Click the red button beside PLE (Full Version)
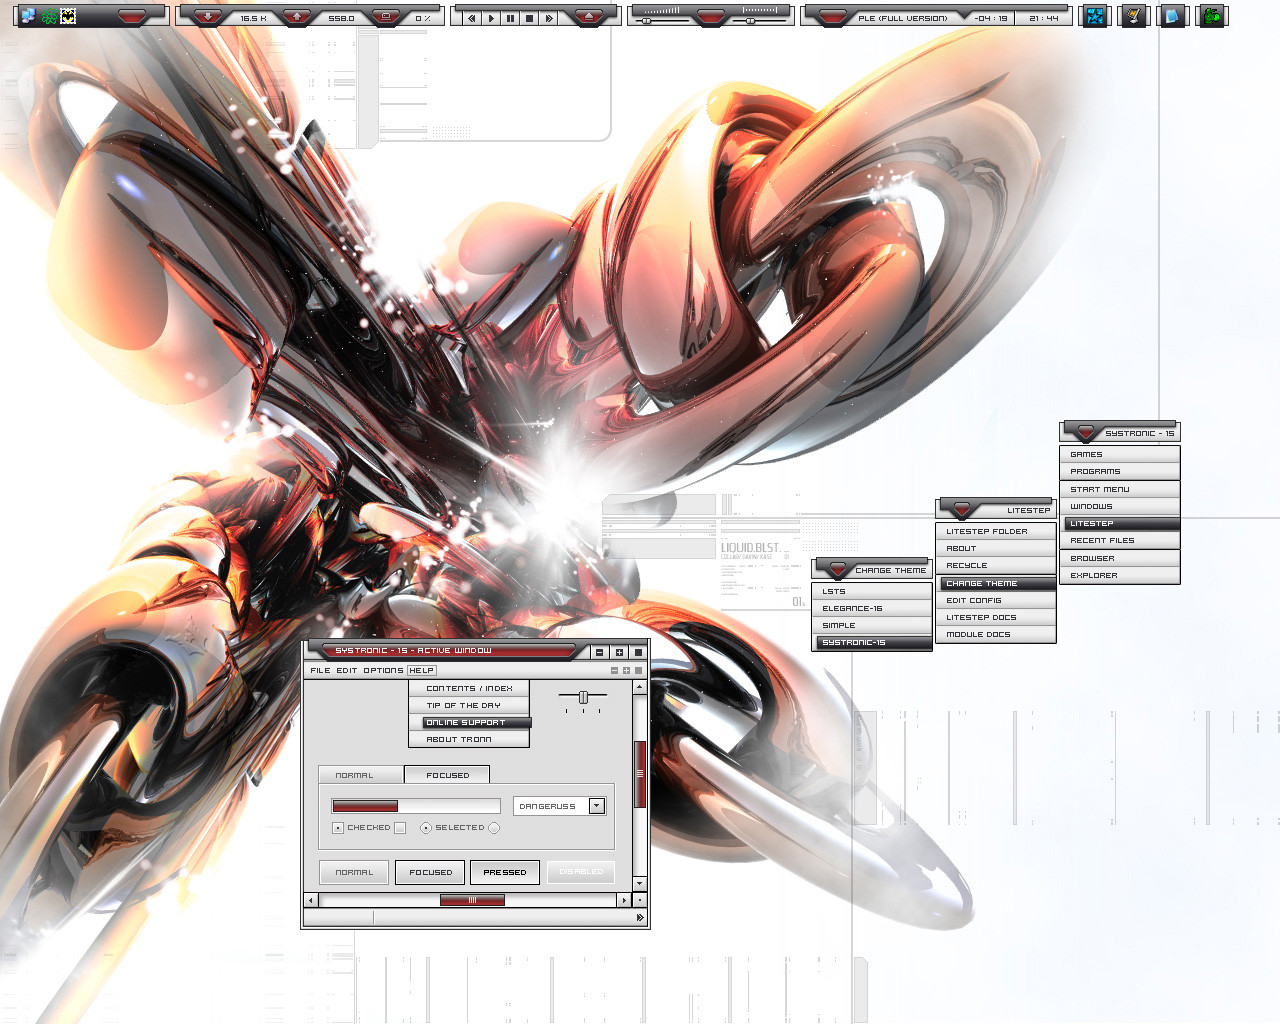The width and height of the screenshot is (1280, 1024). (x=832, y=16)
